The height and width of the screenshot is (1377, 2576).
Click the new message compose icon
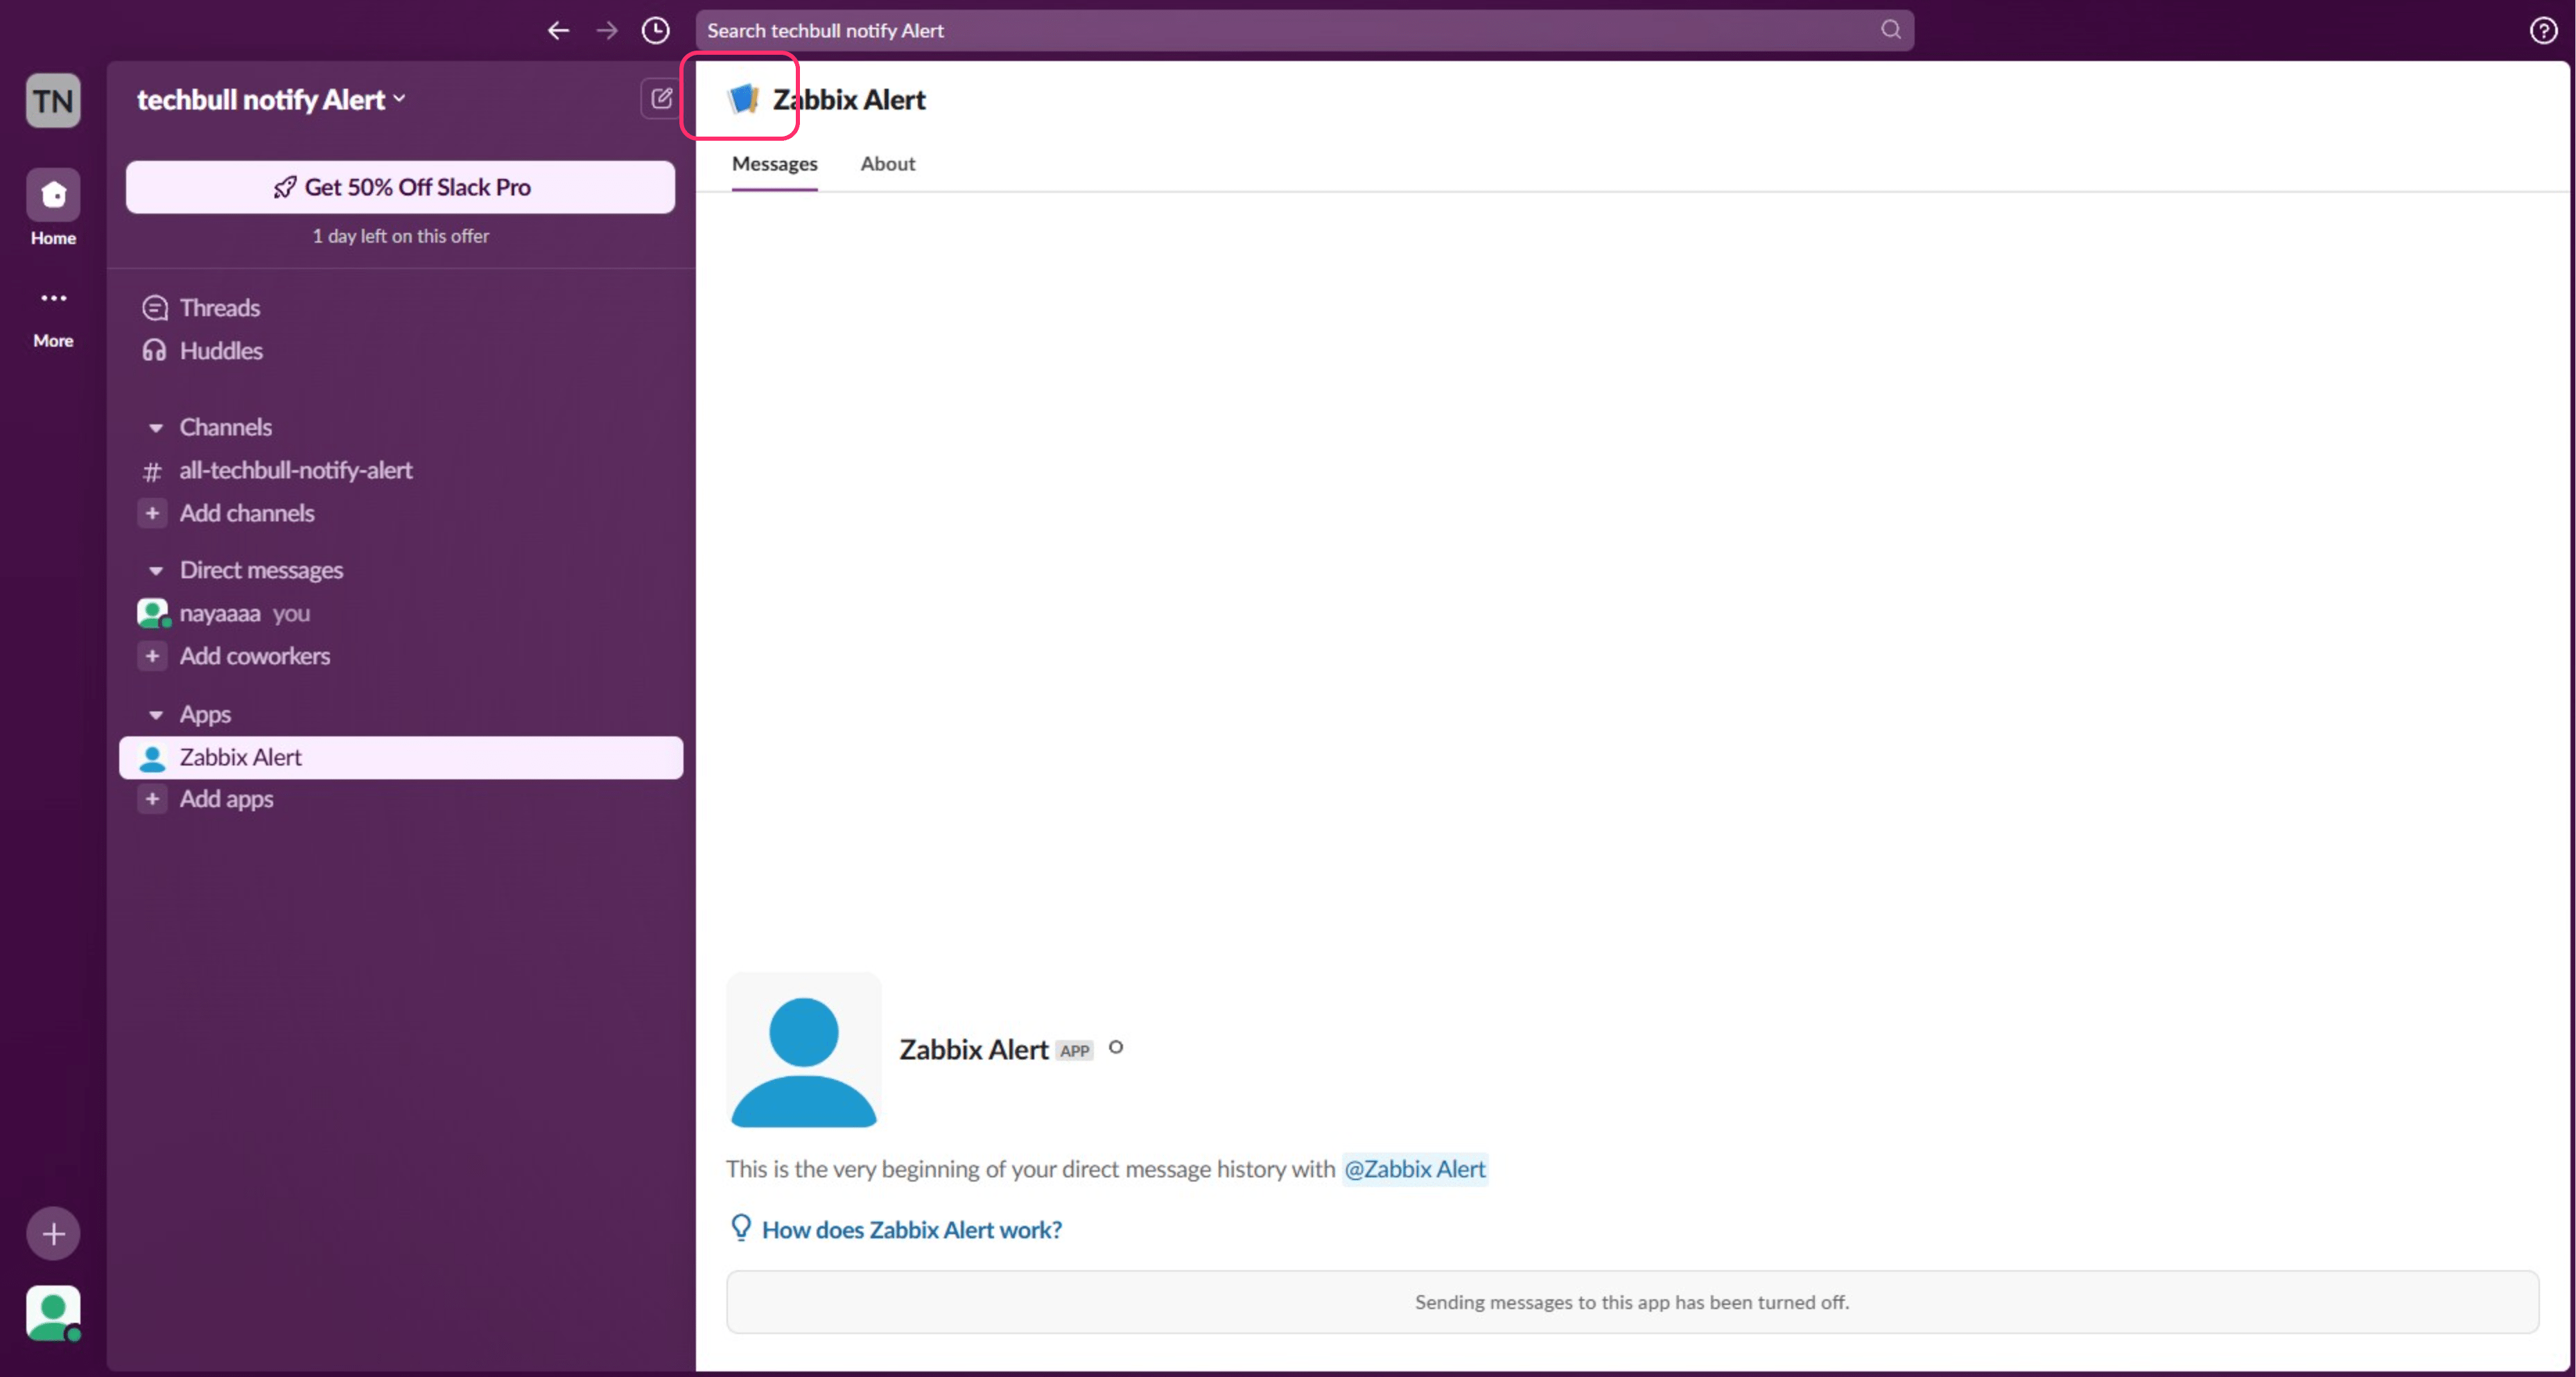point(661,98)
